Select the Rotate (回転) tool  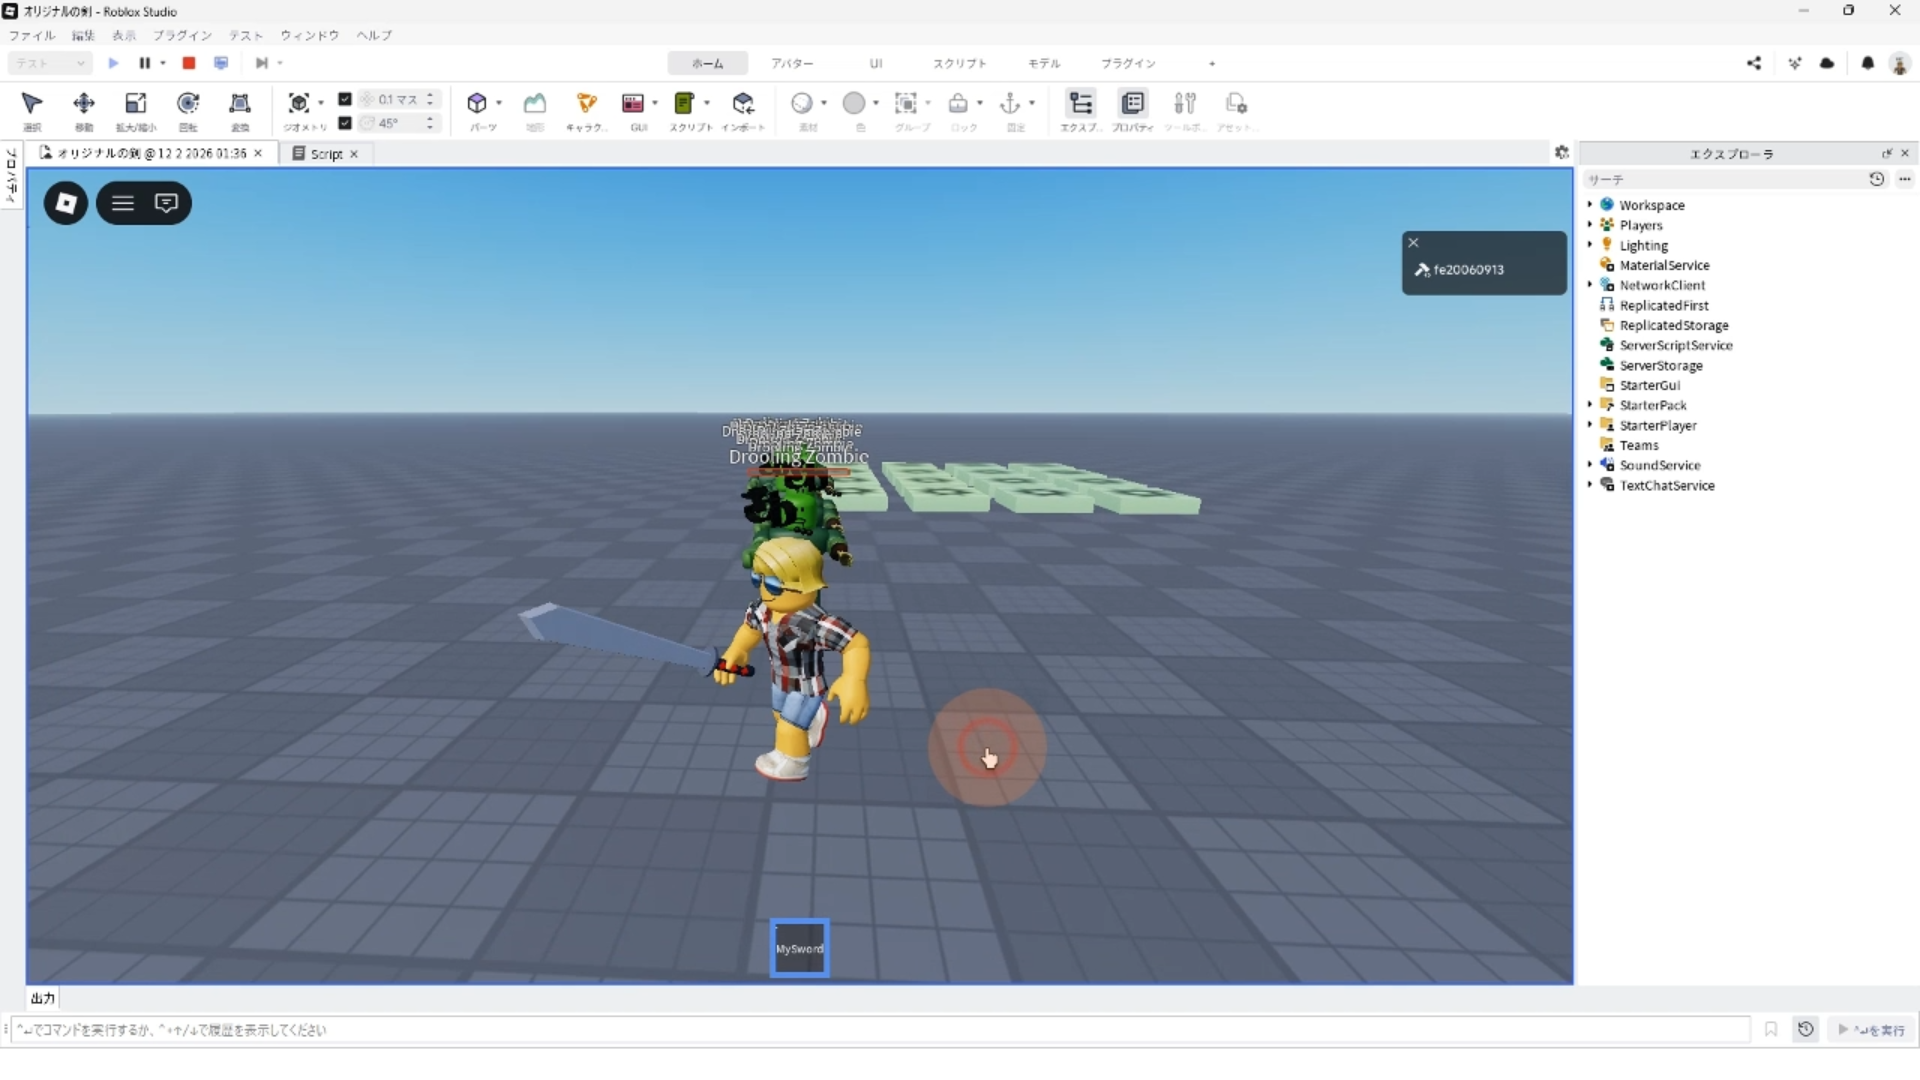[x=187, y=104]
